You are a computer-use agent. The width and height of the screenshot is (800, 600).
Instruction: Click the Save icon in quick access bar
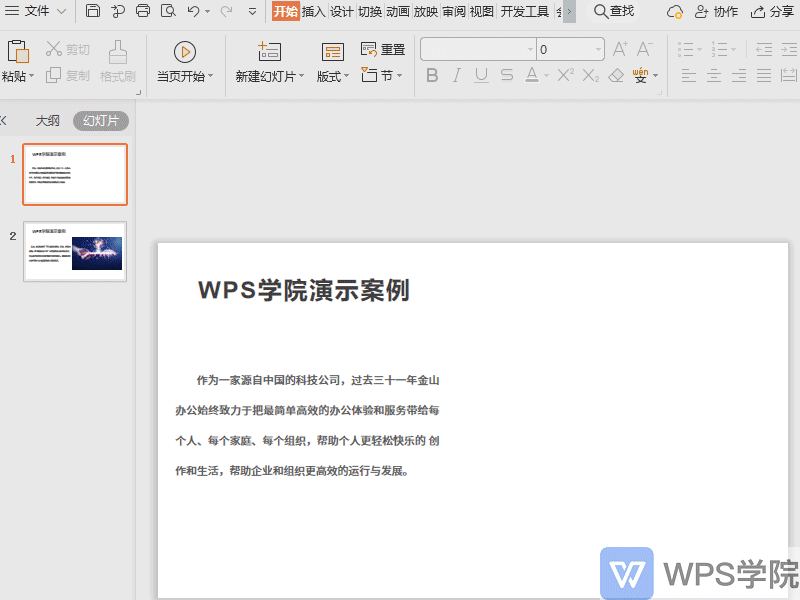pyautogui.click(x=92, y=11)
